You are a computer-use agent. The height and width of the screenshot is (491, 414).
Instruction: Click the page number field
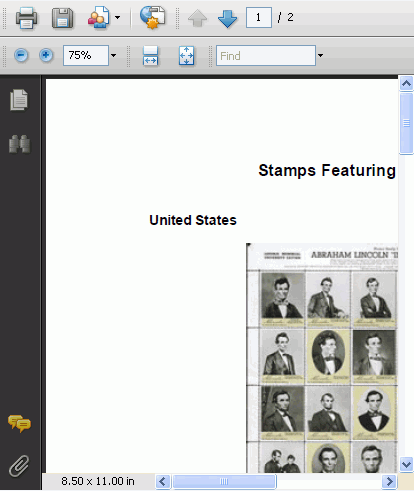pos(259,17)
